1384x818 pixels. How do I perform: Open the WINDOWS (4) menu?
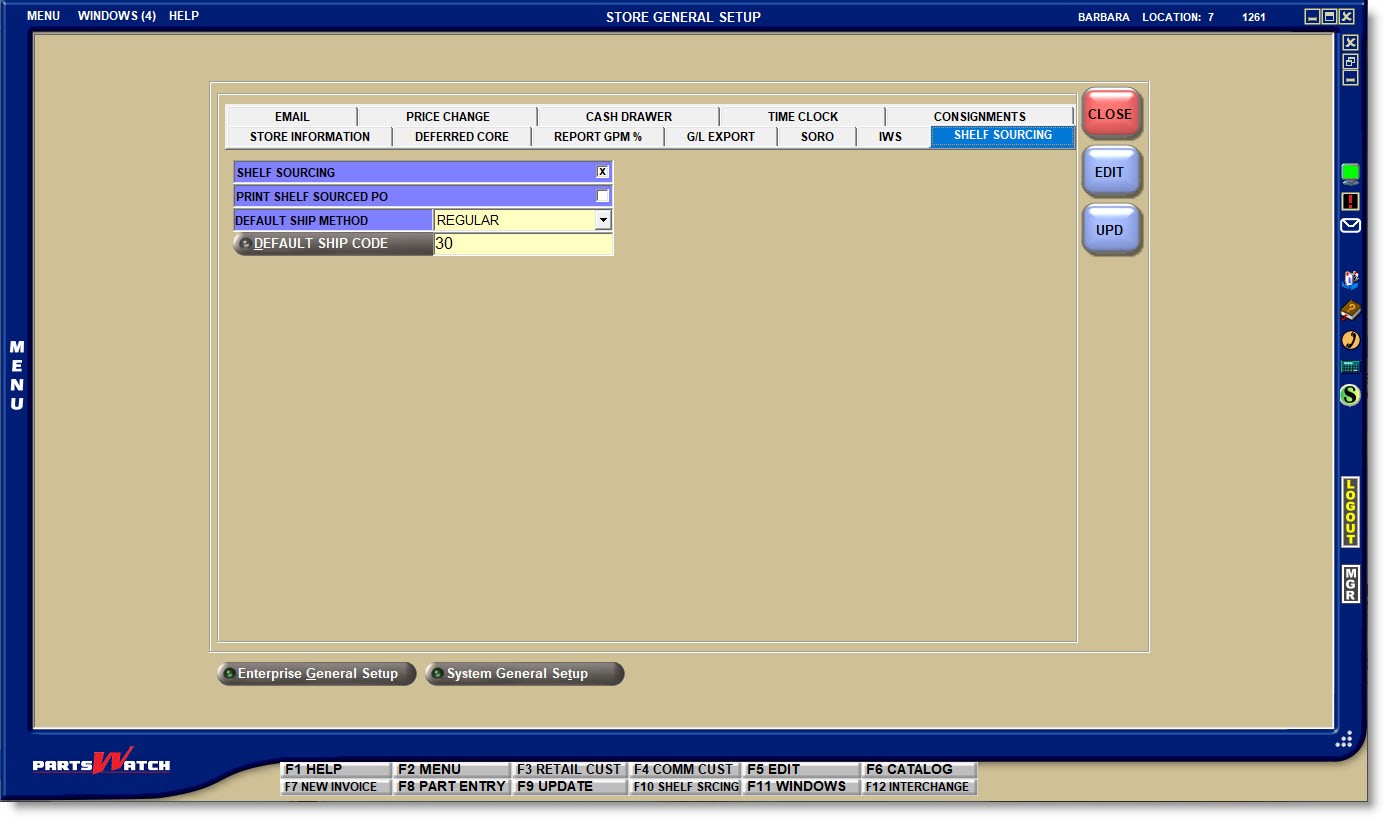[117, 16]
